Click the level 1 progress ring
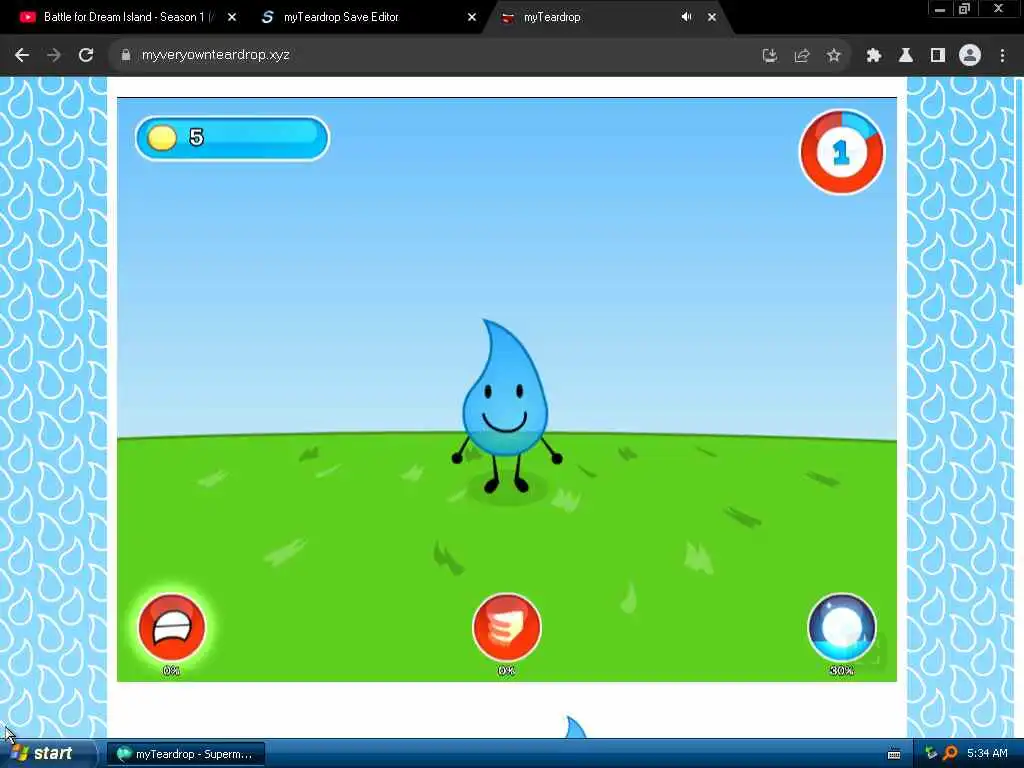This screenshot has height=768, width=1024. pyautogui.click(x=842, y=152)
